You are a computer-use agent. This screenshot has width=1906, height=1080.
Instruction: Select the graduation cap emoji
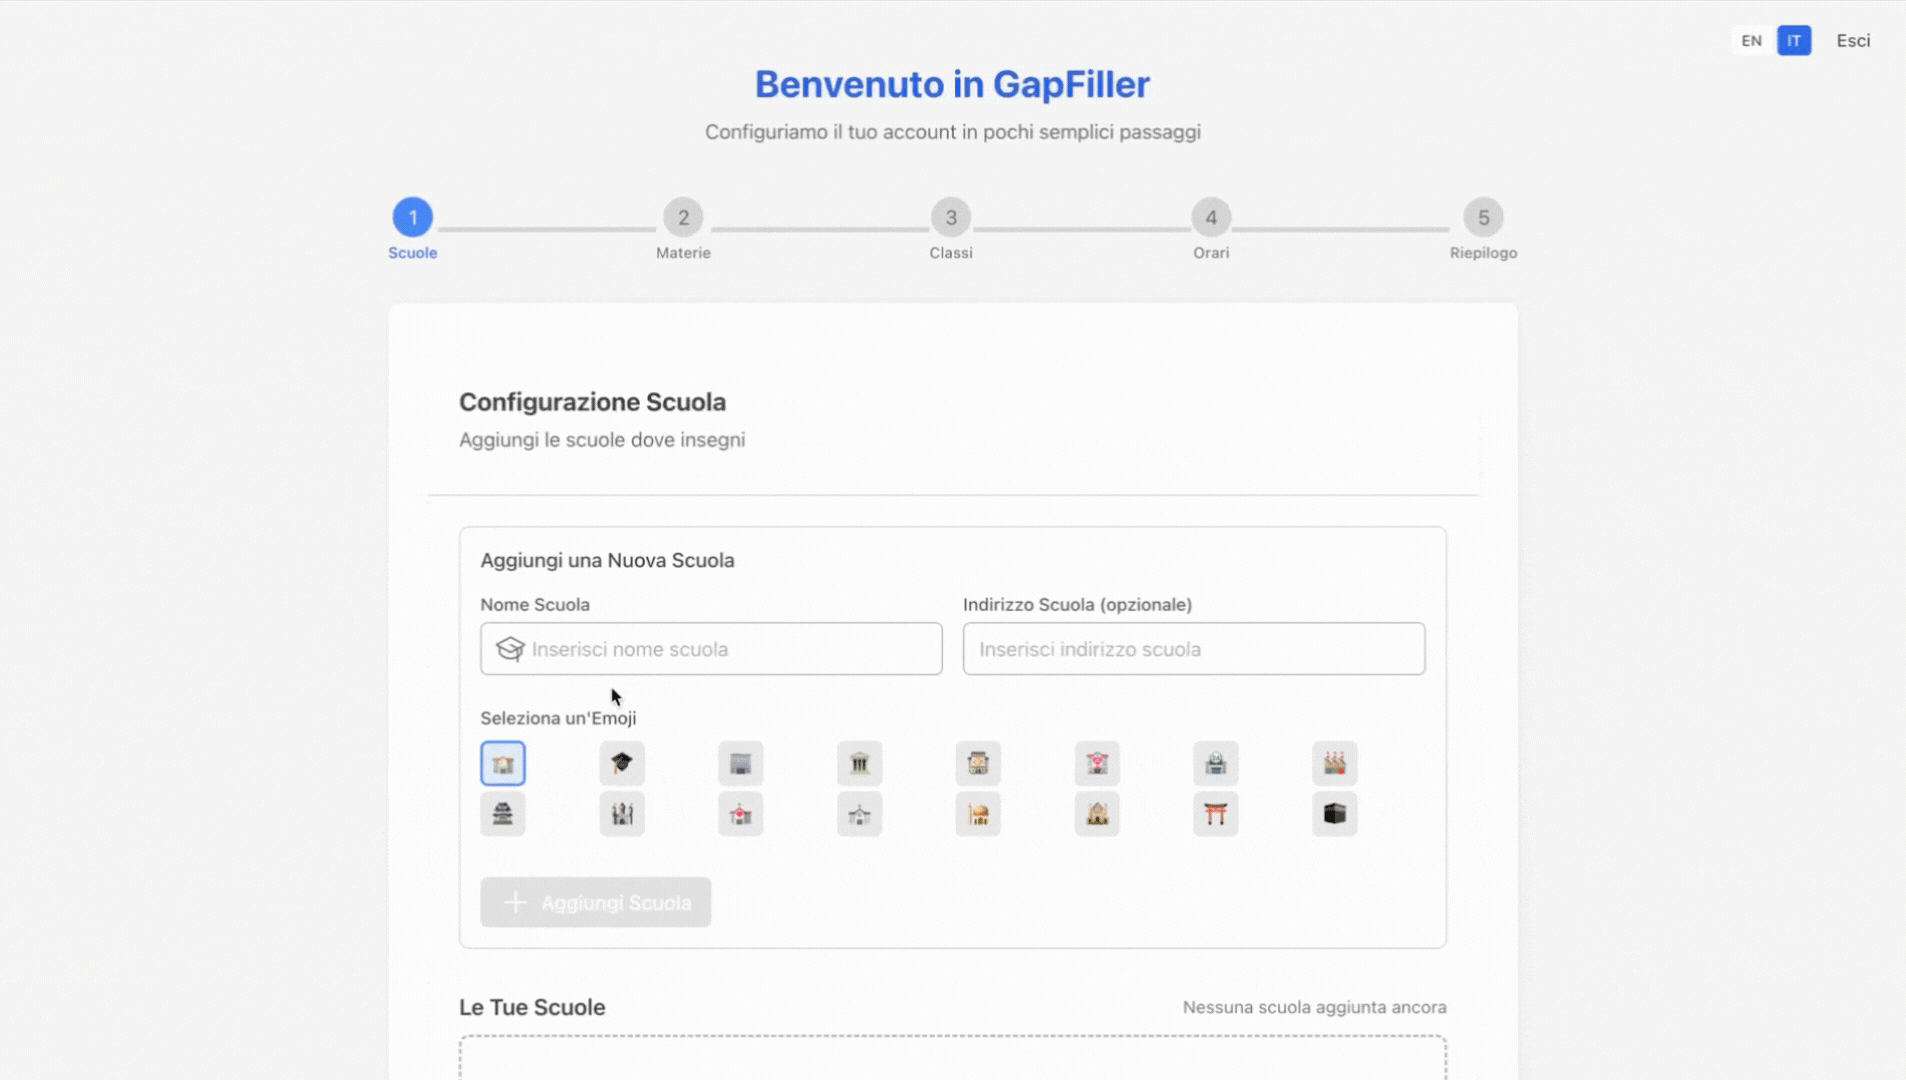pos(621,764)
